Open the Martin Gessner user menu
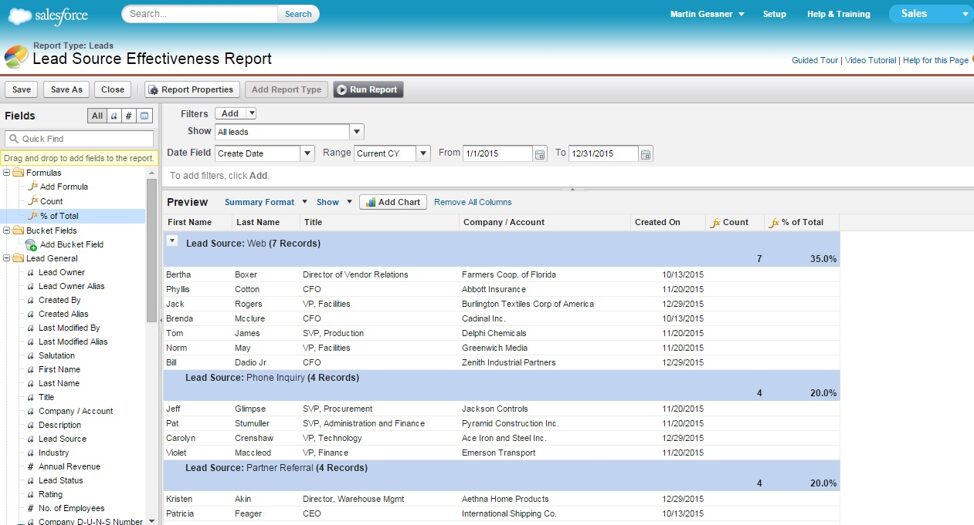Image resolution: width=974 pixels, height=525 pixels. pyautogui.click(x=707, y=14)
